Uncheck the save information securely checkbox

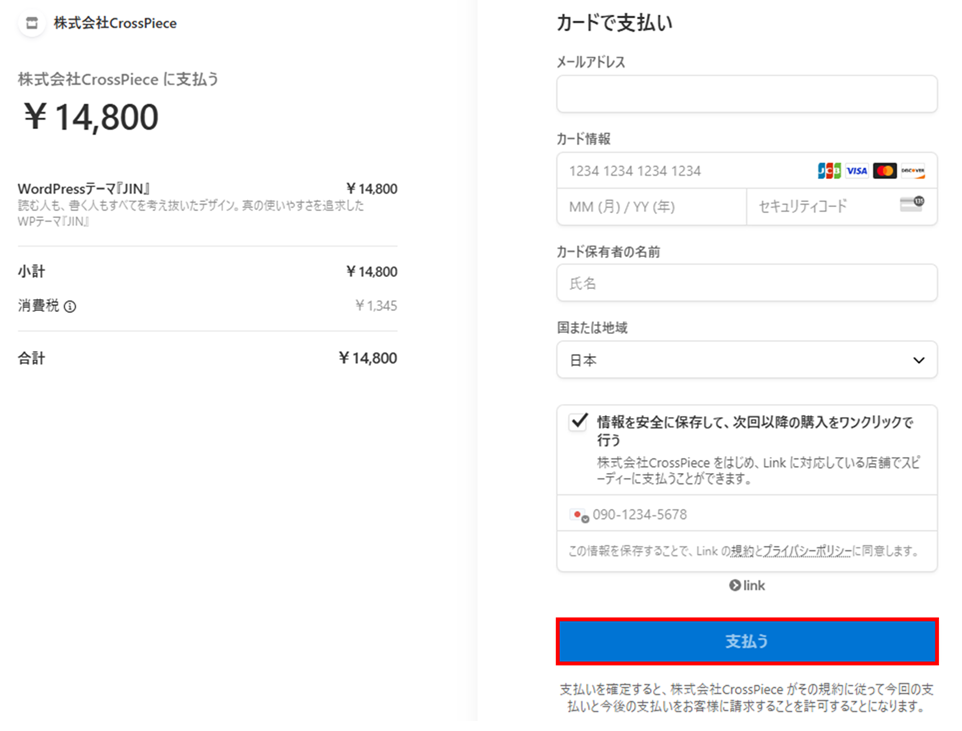(x=578, y=422)
